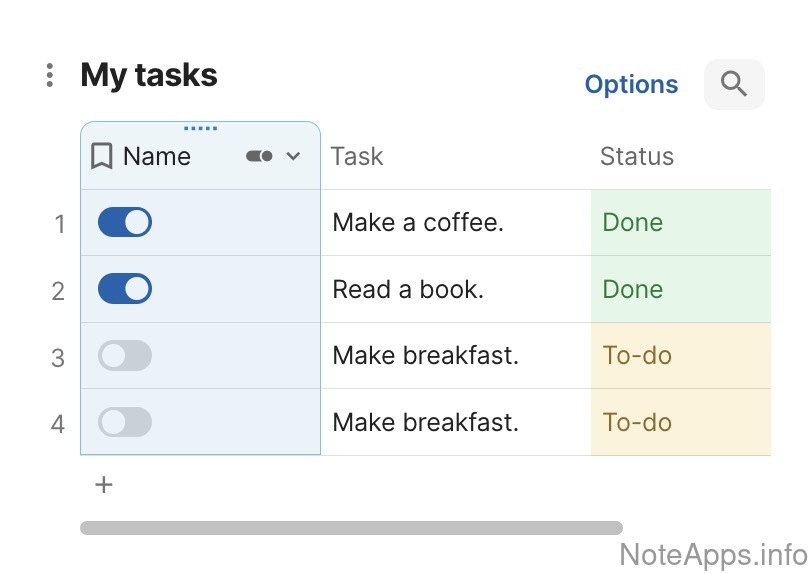The image size is (810, 574).
Task: Switch on the toggle in row 4
Action: point(125,422)
